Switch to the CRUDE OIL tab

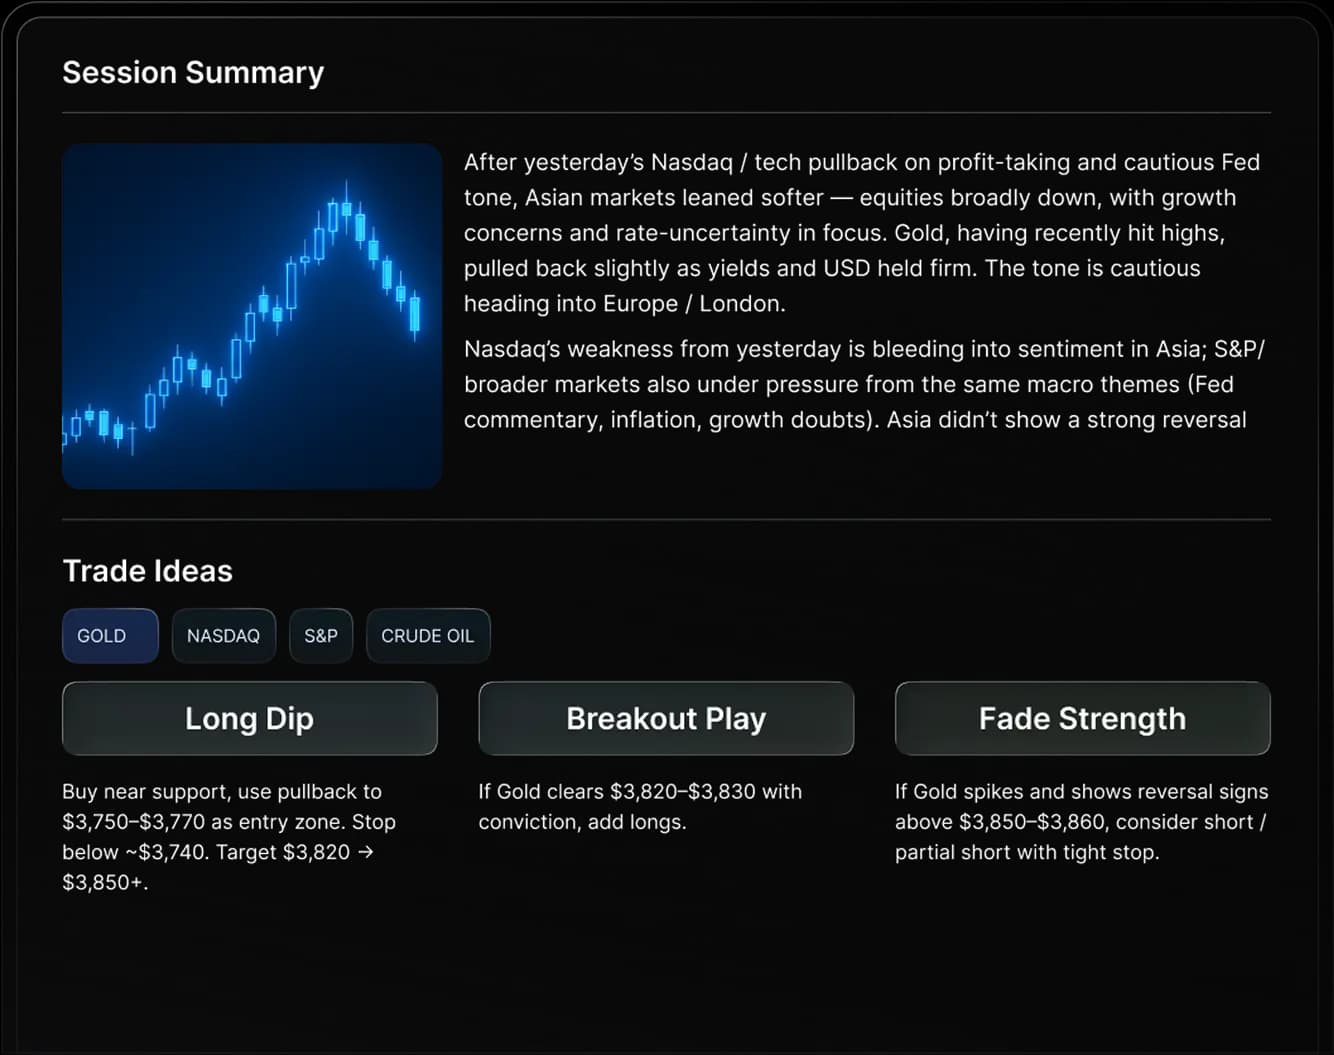[x=427, y=636]
